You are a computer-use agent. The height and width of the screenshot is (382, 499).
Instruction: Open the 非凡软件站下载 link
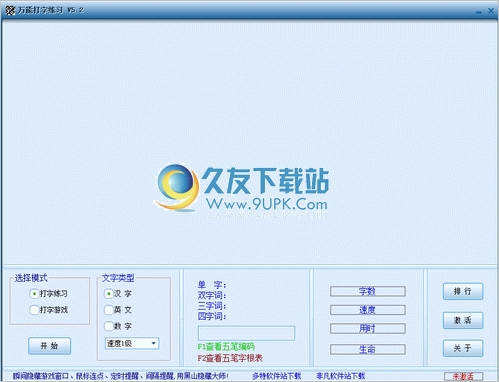coord(341,376)
